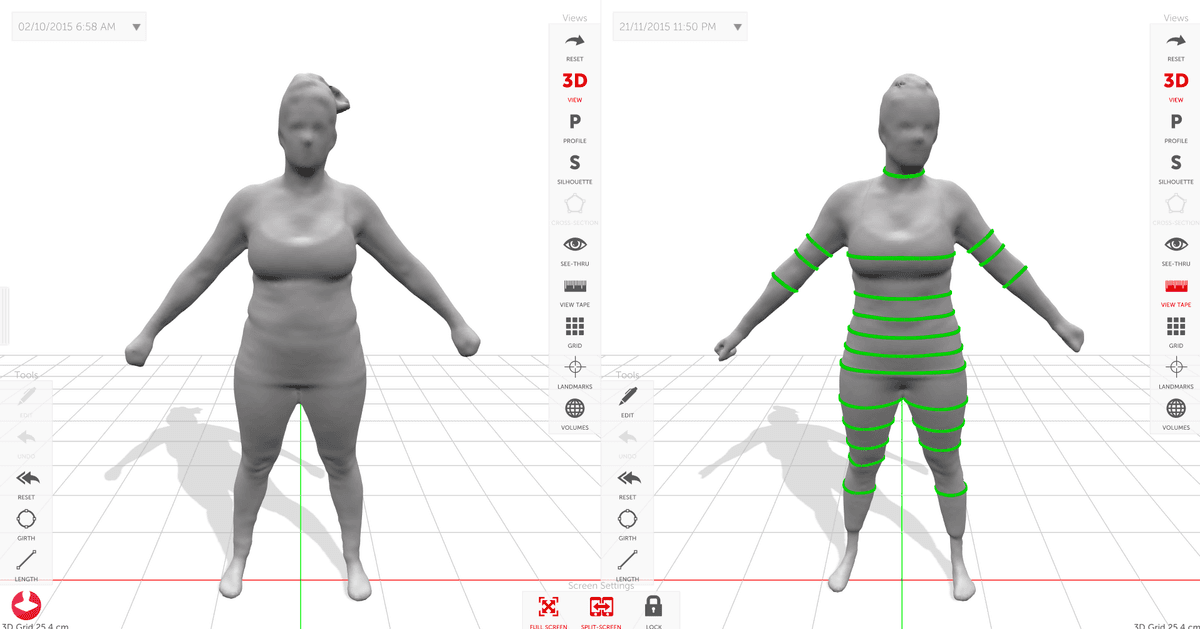This screenshot has width=1200, height=629.
Task: Activate 3D view in right panel
Action: [1176, 86]
